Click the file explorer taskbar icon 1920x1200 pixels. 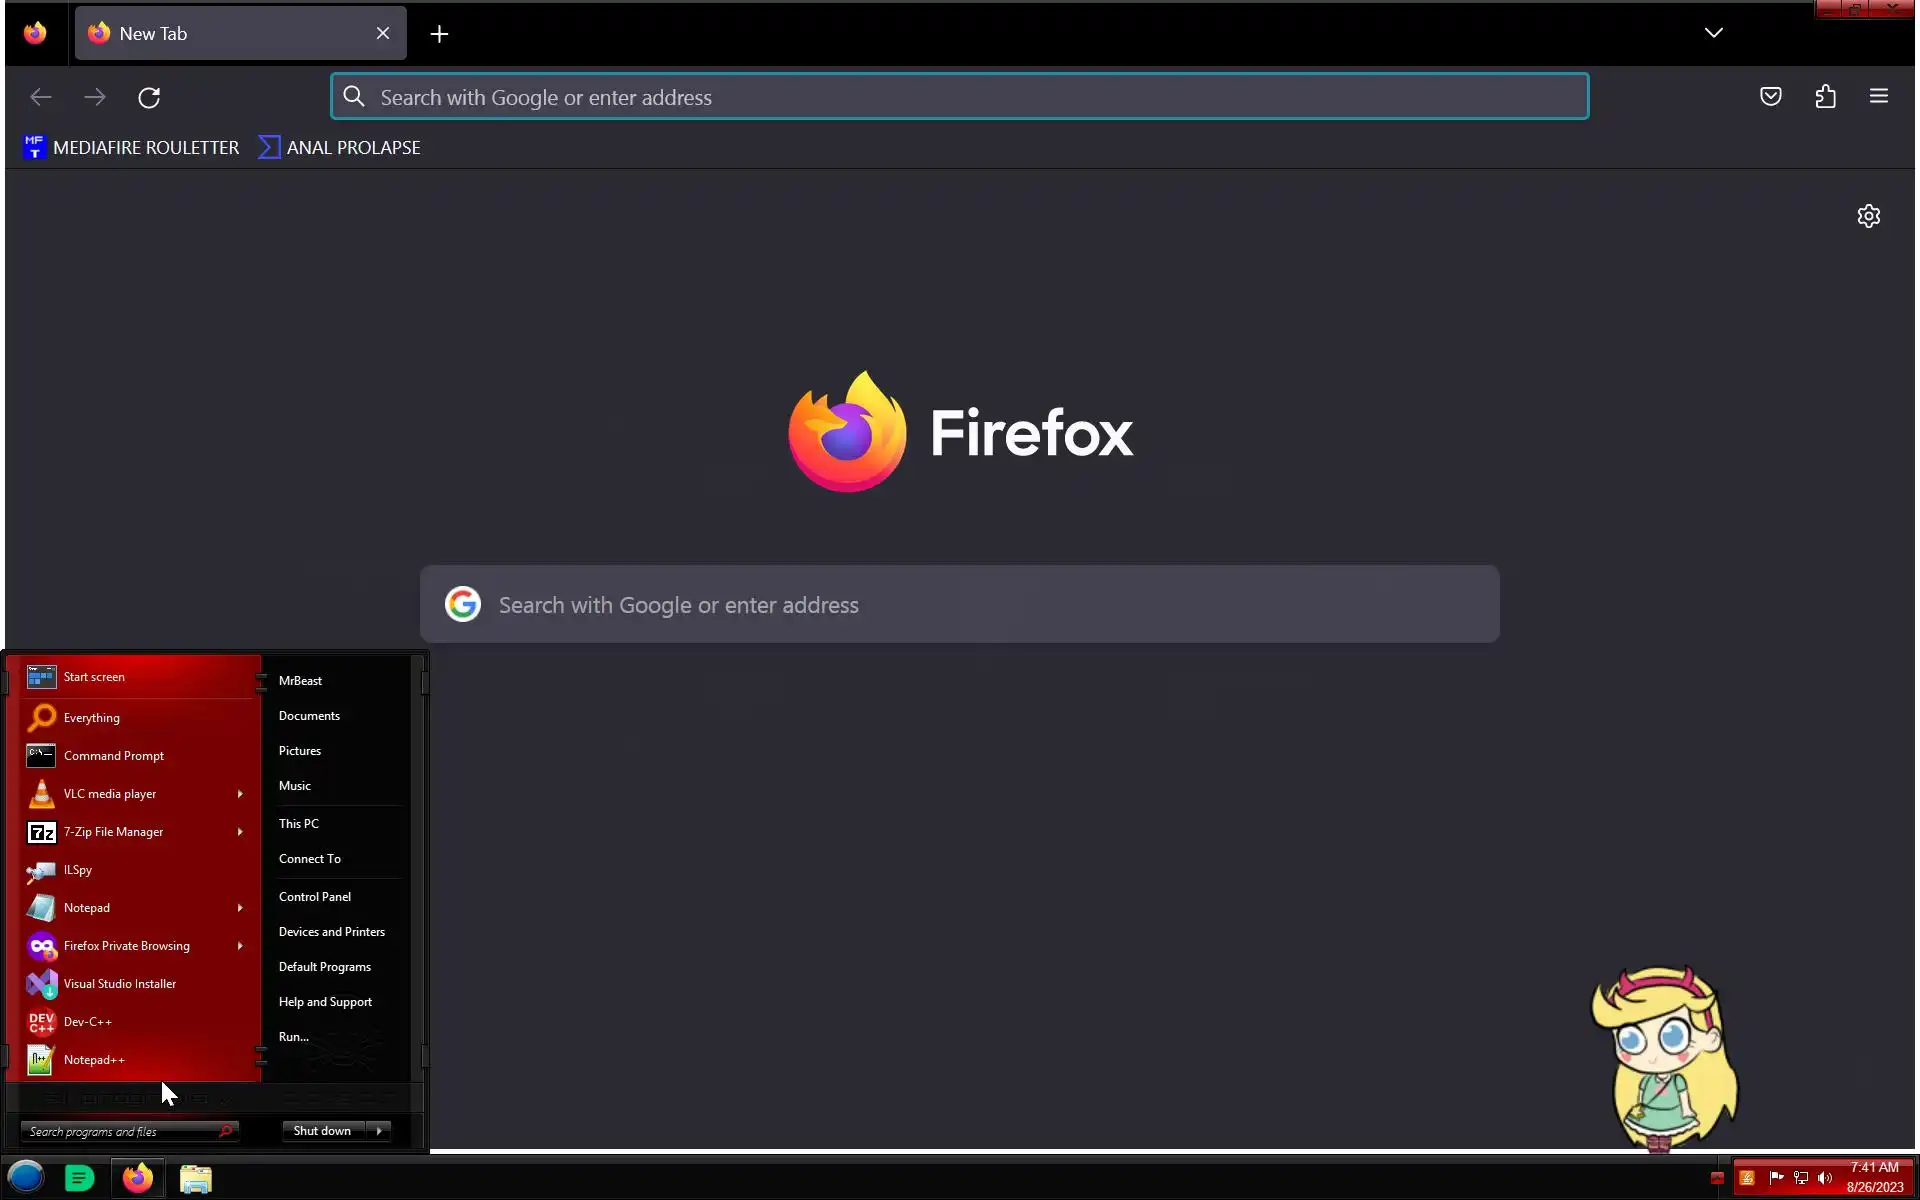[x=196, y=1179]
